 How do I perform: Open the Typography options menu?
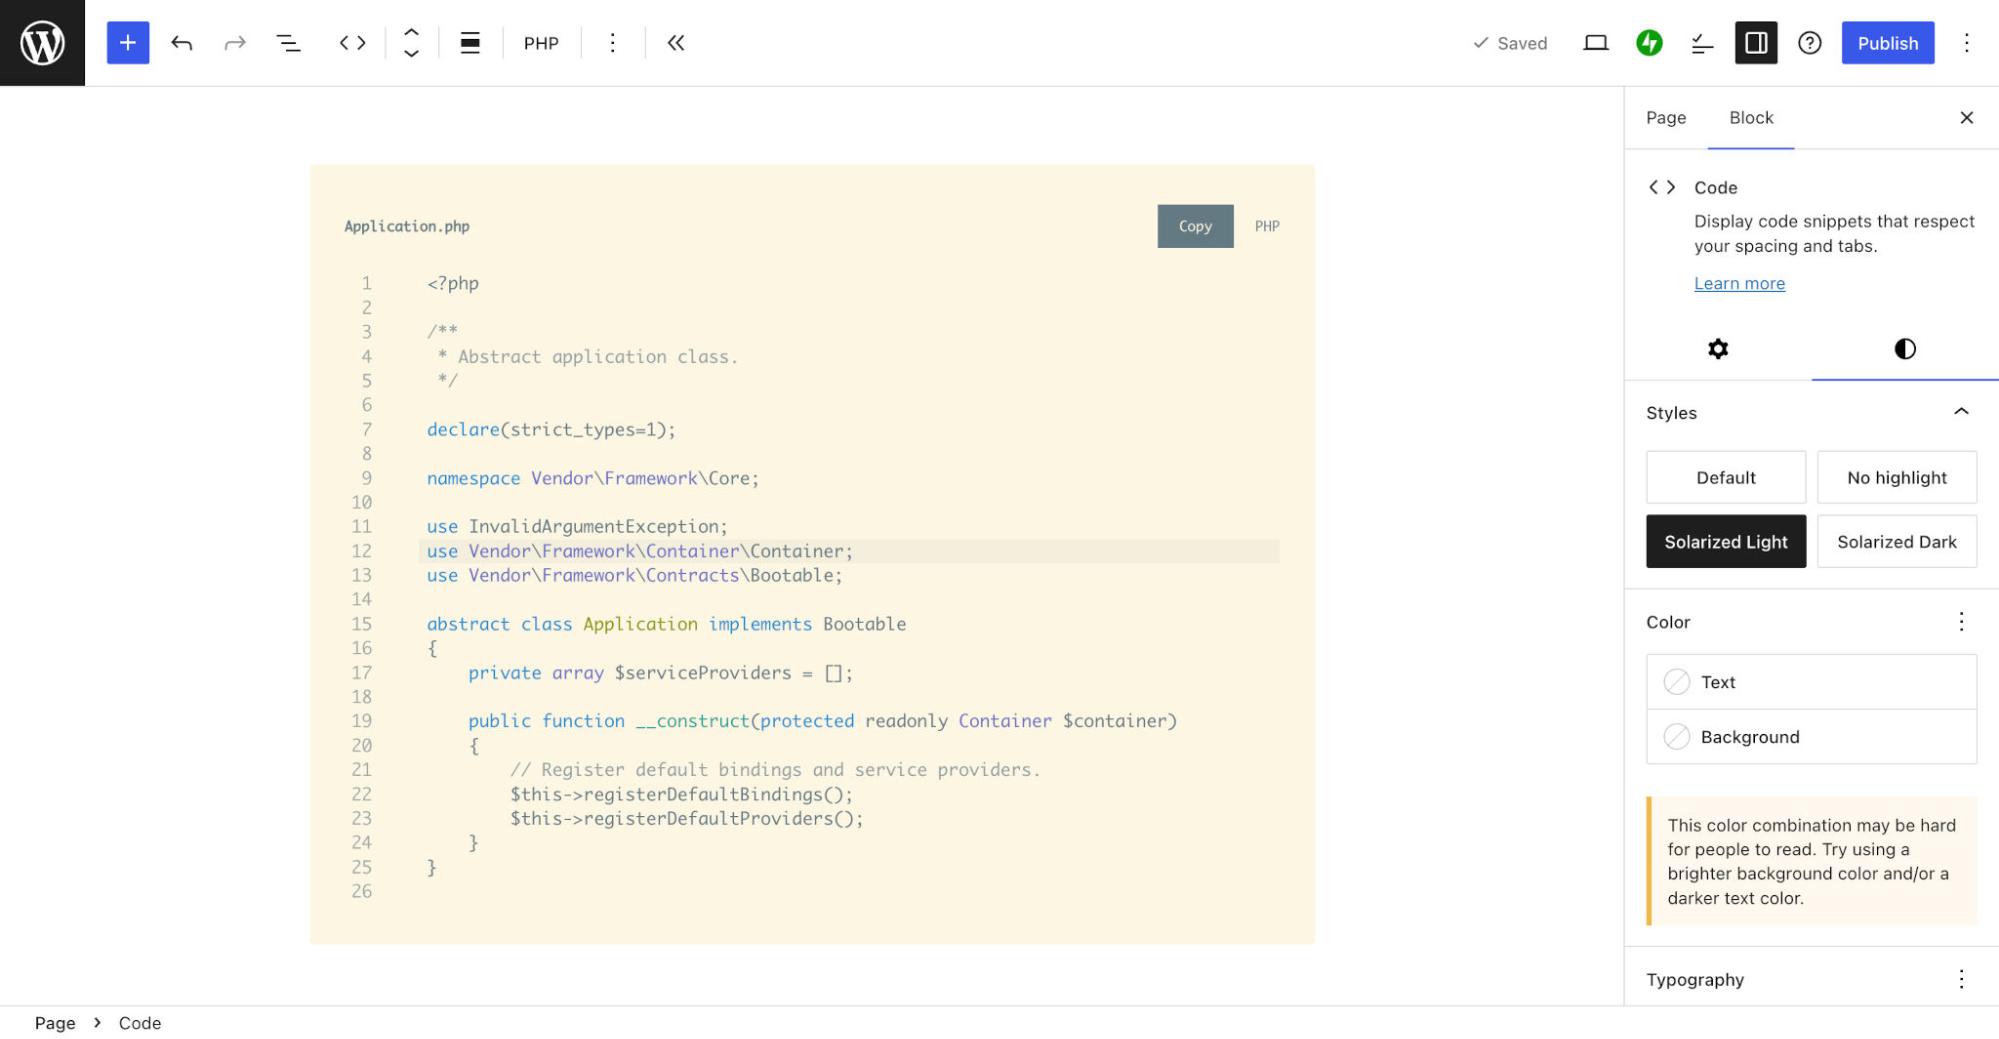(x=1961, y=979)
